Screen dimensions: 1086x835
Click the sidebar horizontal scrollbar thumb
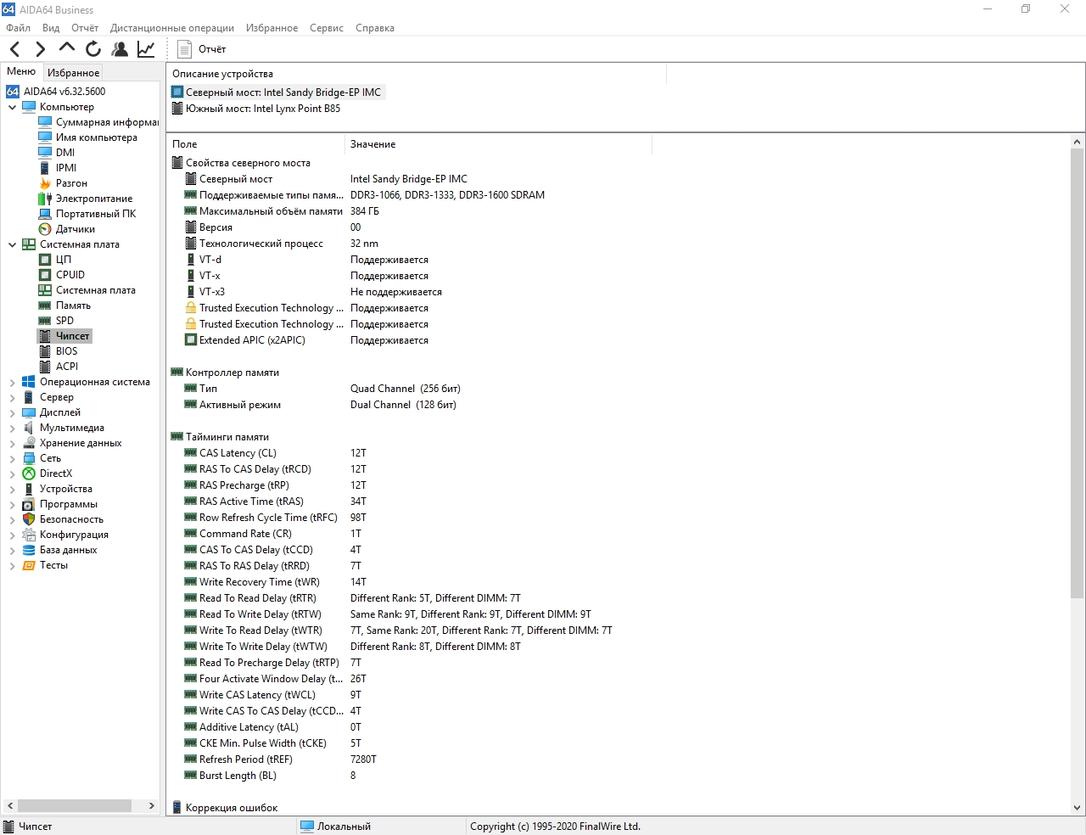click(74, 806)
